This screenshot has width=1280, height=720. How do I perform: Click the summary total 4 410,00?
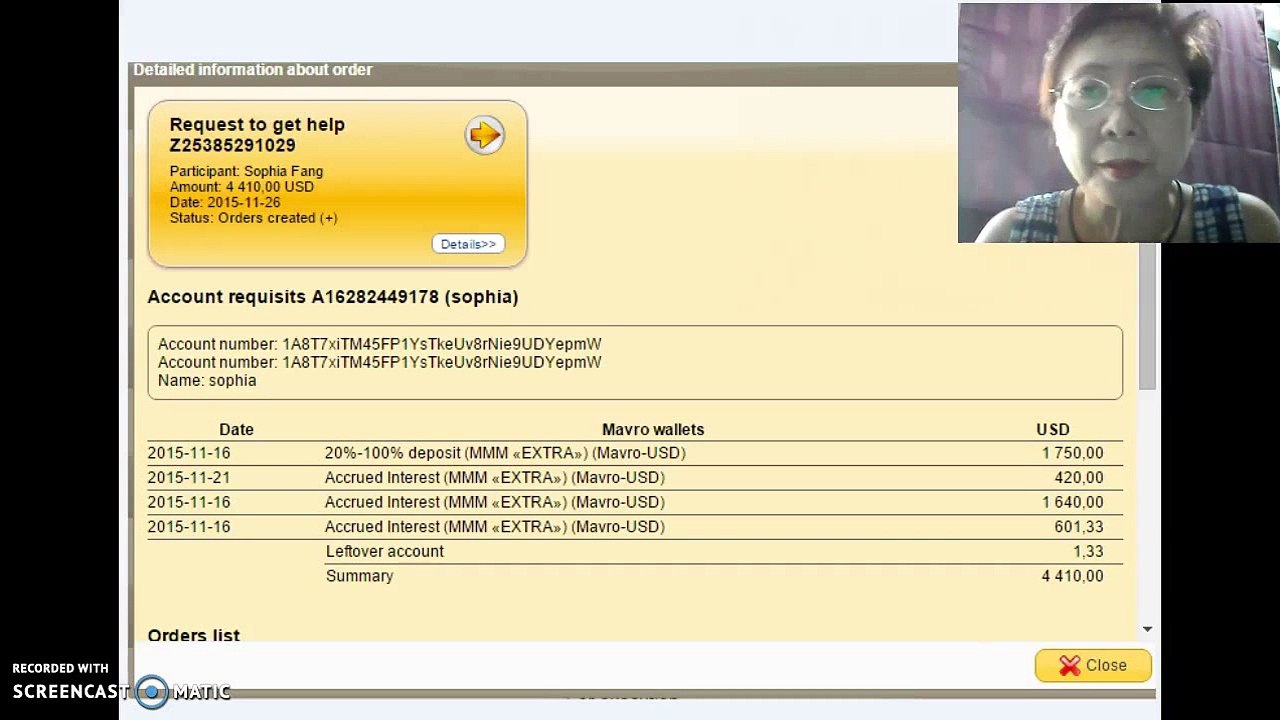(1072, 576)
